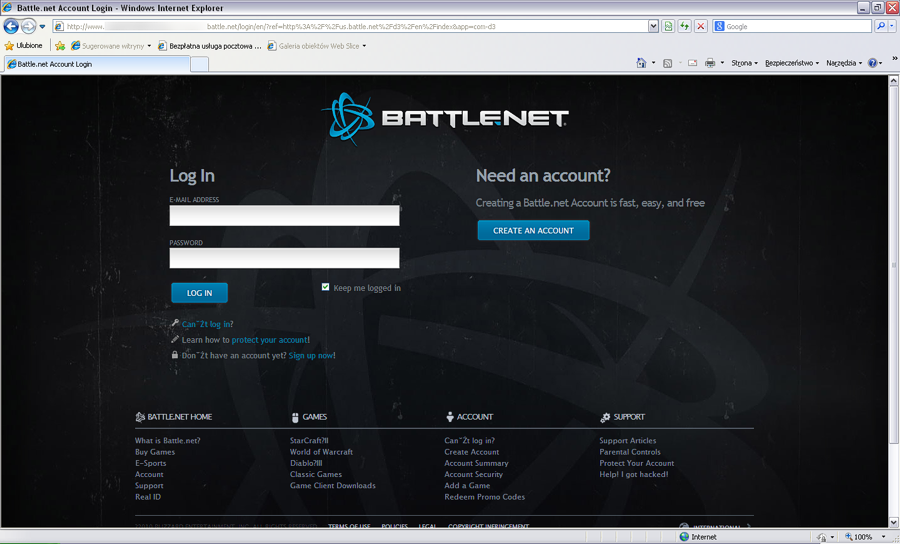This screenshot has width=900, height=544.
Task: Open Buy Games footer link
Action: point(155,452)
